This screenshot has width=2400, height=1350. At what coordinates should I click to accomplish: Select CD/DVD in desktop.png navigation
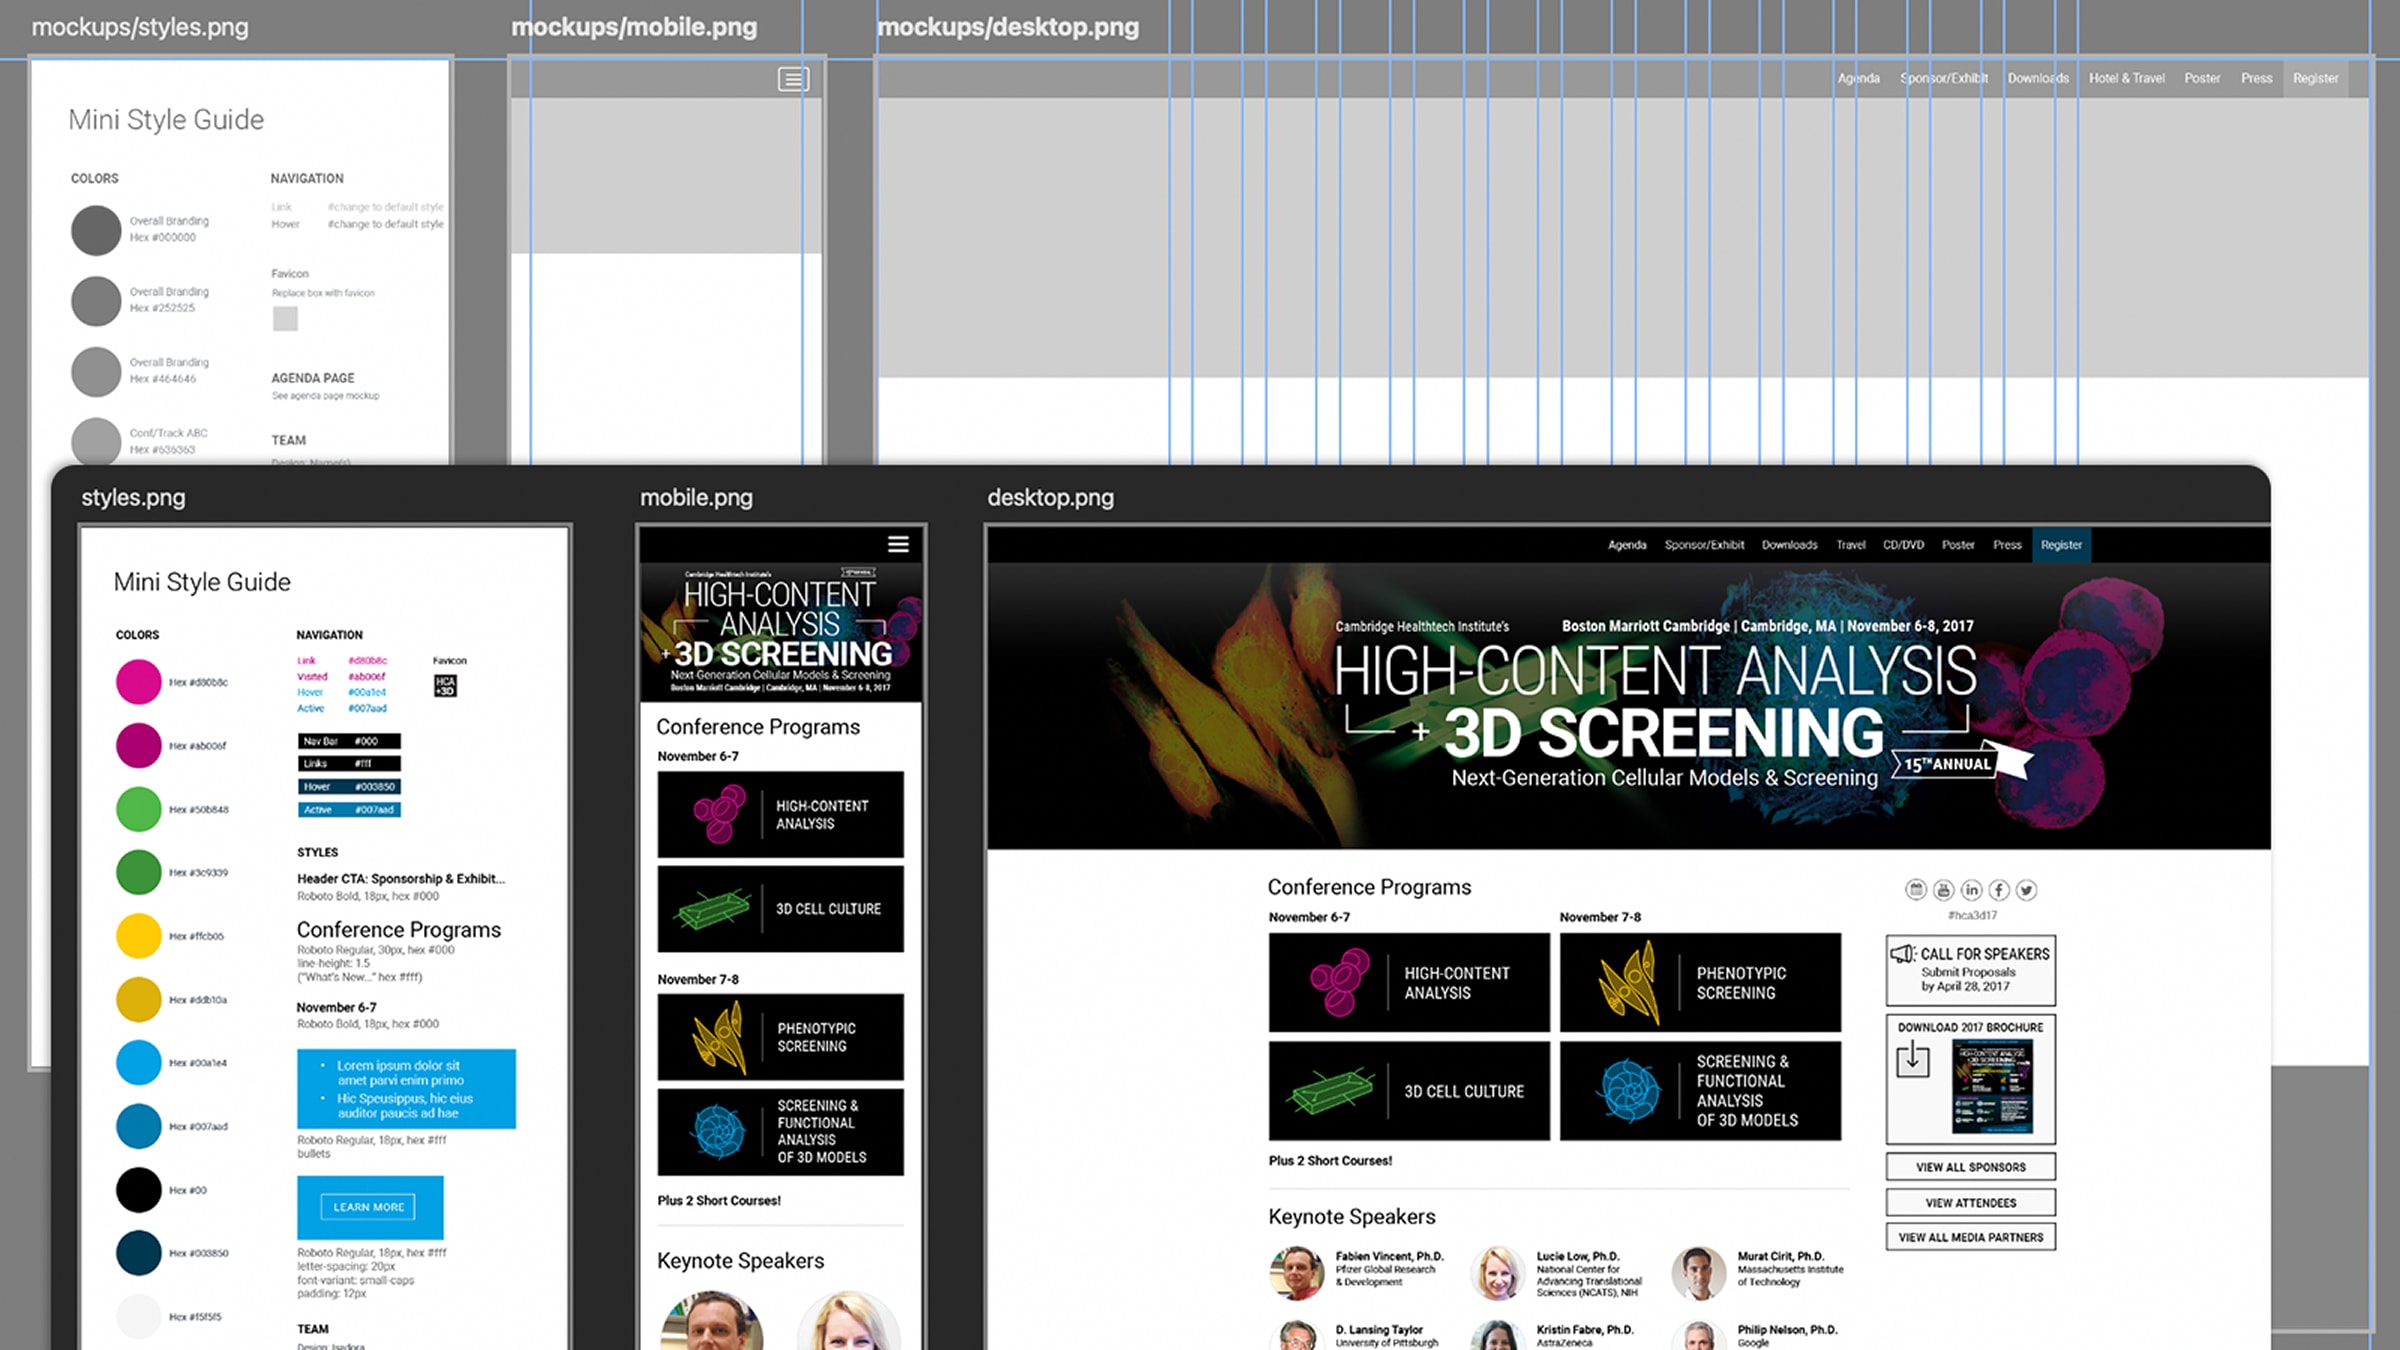coord(1903,545)
